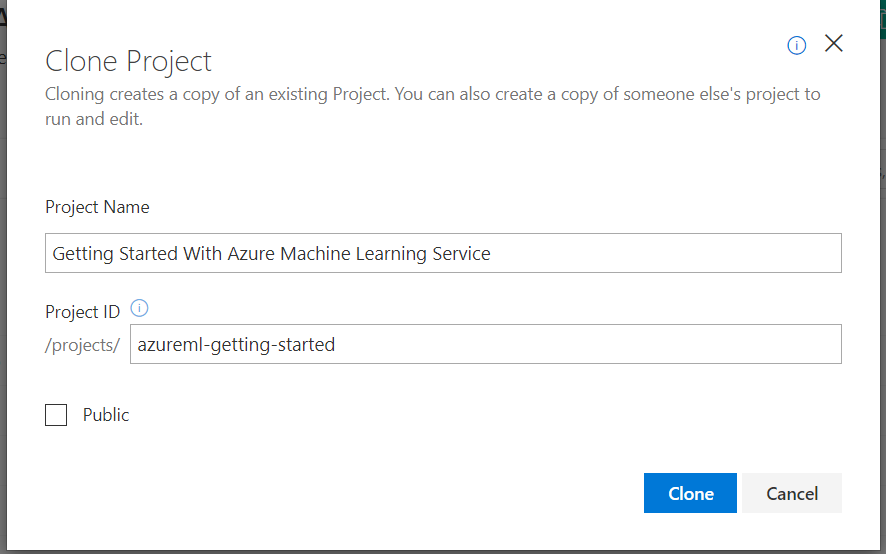Click the dimmed page strip left of dialog
Screen dimensions: 886x554
(4, 300)
